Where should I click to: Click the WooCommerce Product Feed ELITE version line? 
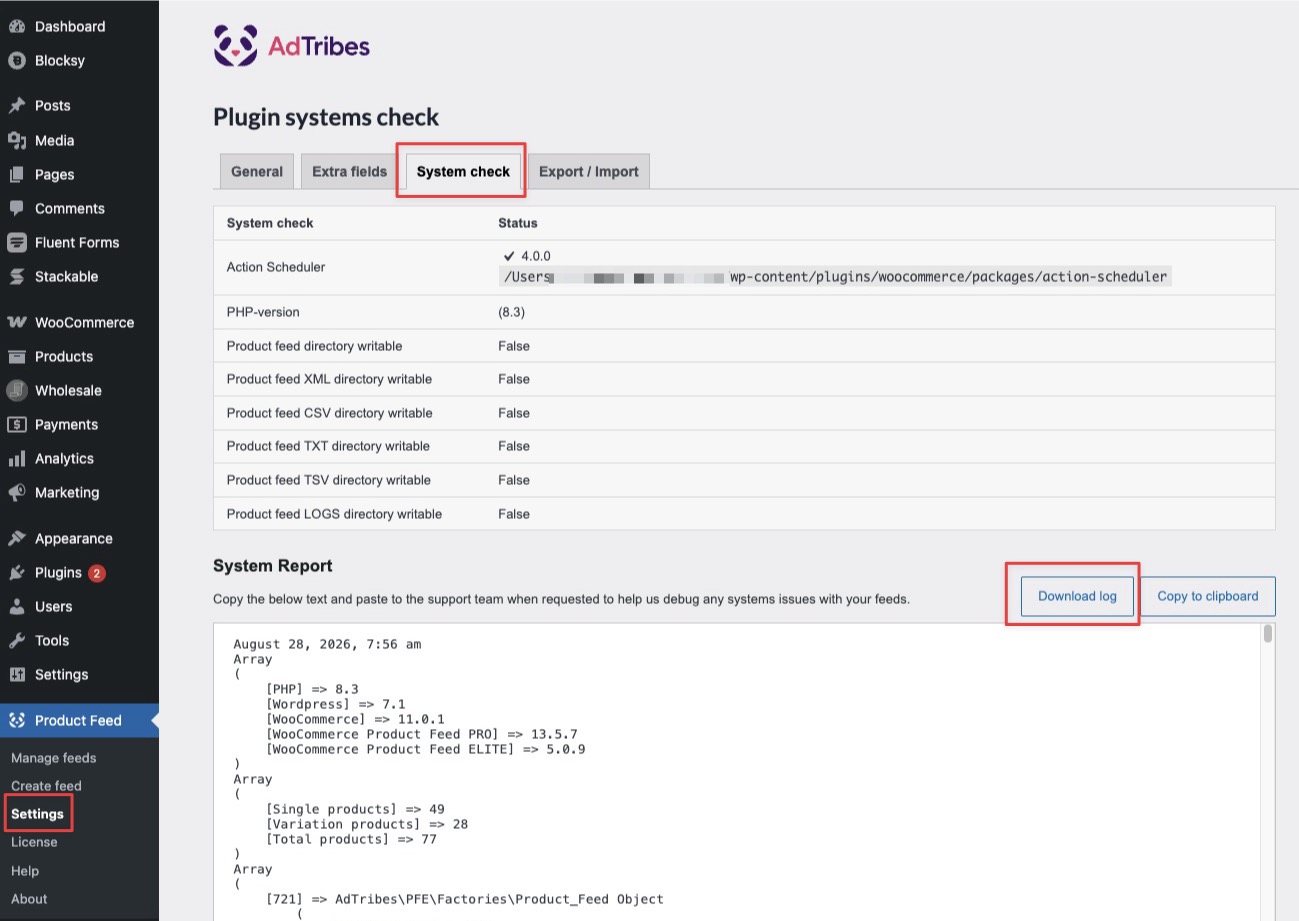pyautogui.click(x=425, y=749)
